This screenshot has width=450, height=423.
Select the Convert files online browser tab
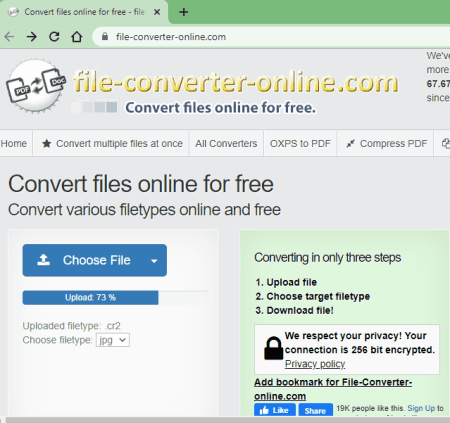[x=85, y=12]
